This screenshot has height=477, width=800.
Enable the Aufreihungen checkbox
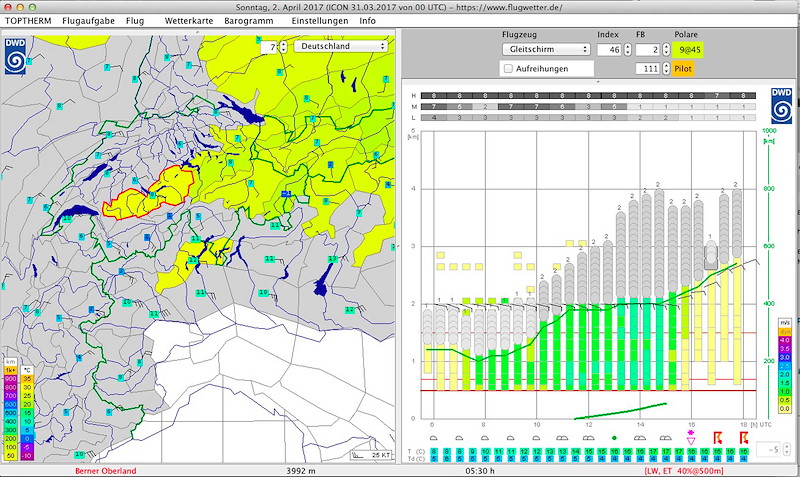509,68
